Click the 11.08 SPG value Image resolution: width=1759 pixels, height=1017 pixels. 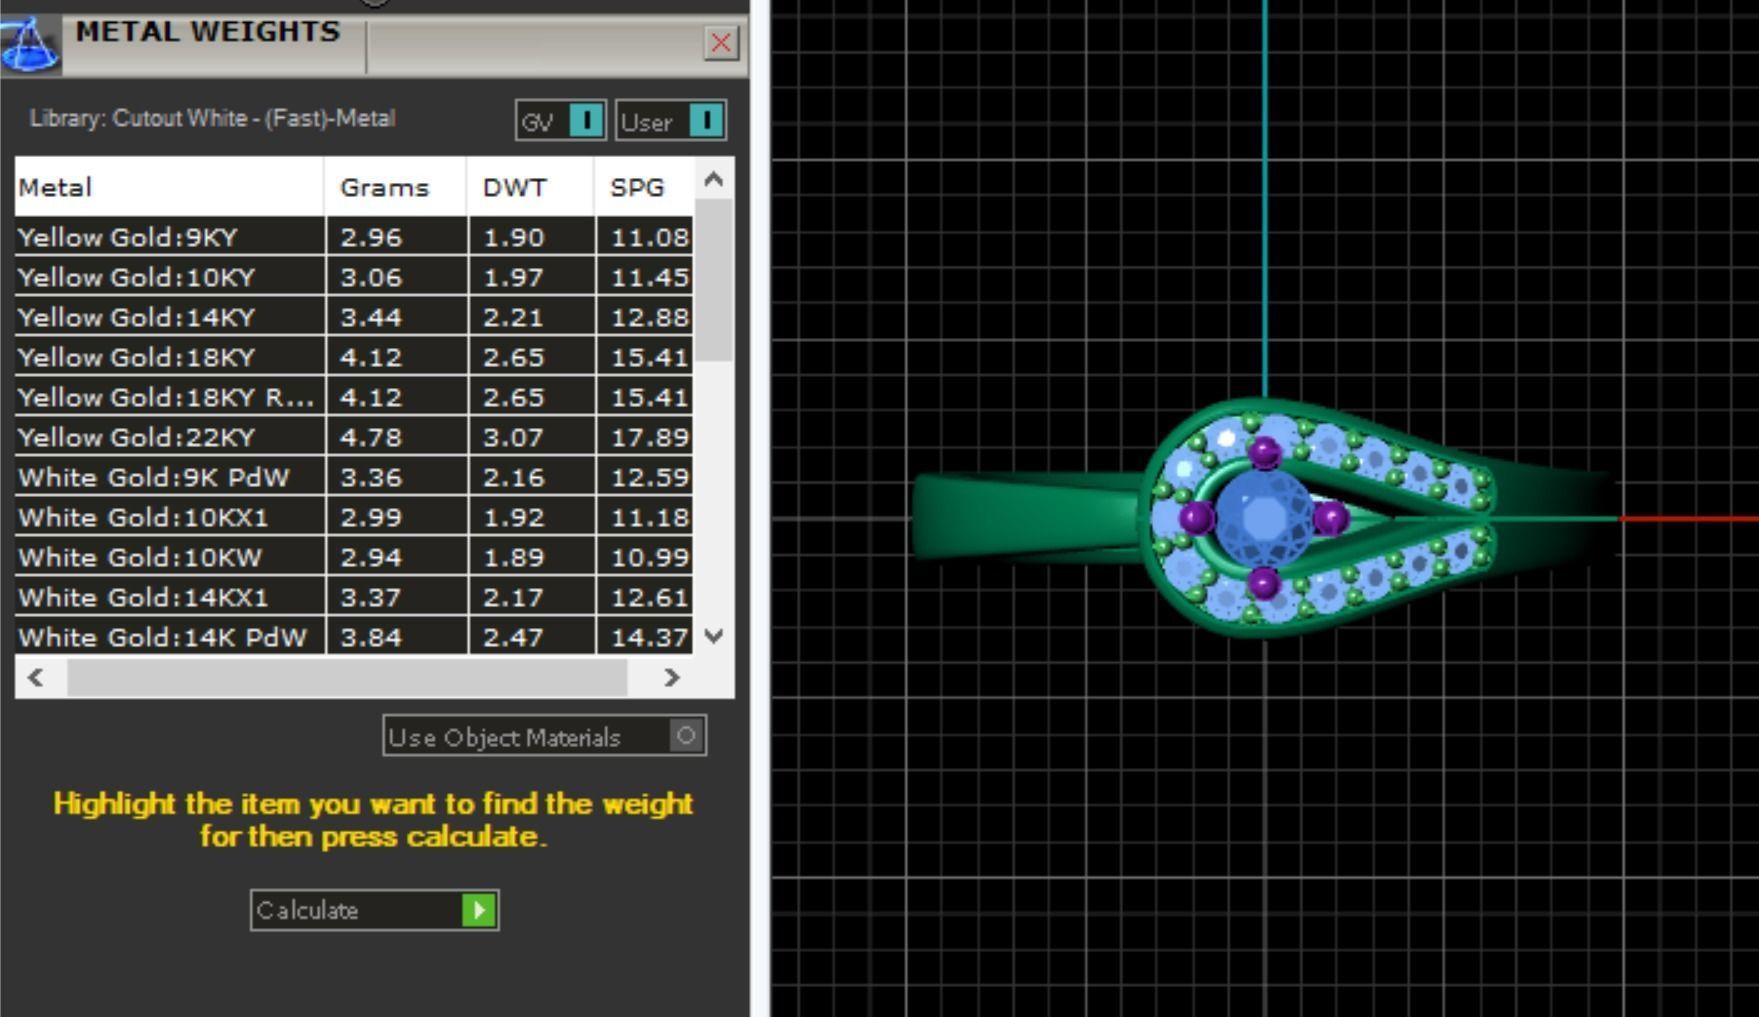(650, 237)
